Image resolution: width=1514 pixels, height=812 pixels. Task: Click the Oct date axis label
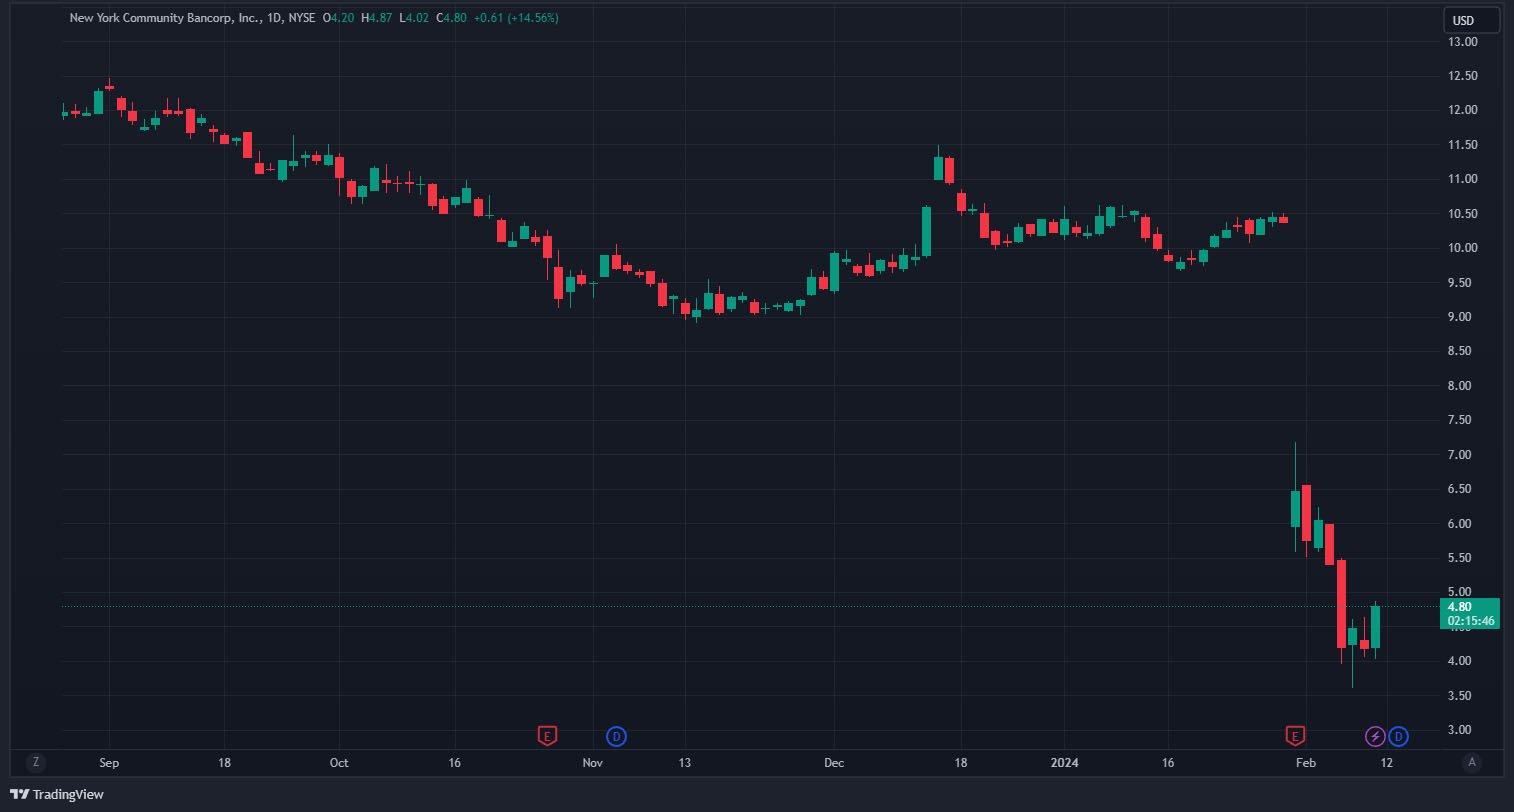339,762
